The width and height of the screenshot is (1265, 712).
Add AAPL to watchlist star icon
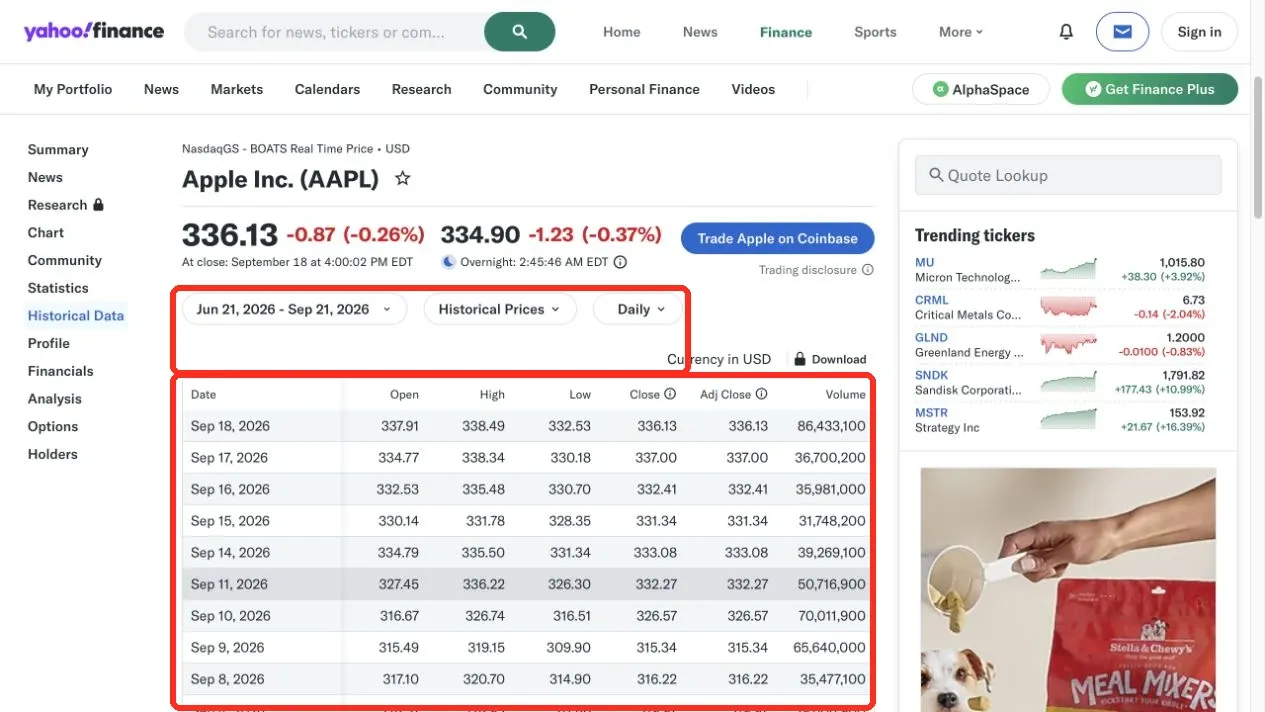402,179
